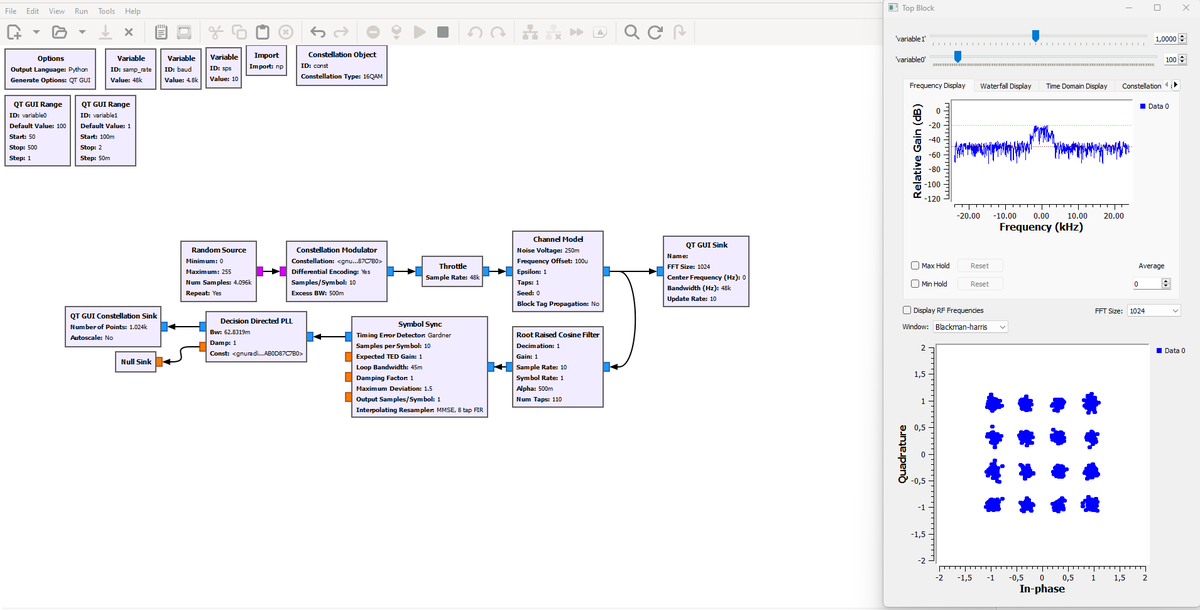Kill the running flowgraph with the stop icon
The width and height of the screenshot is (1200, 610).
click(442, 32)
